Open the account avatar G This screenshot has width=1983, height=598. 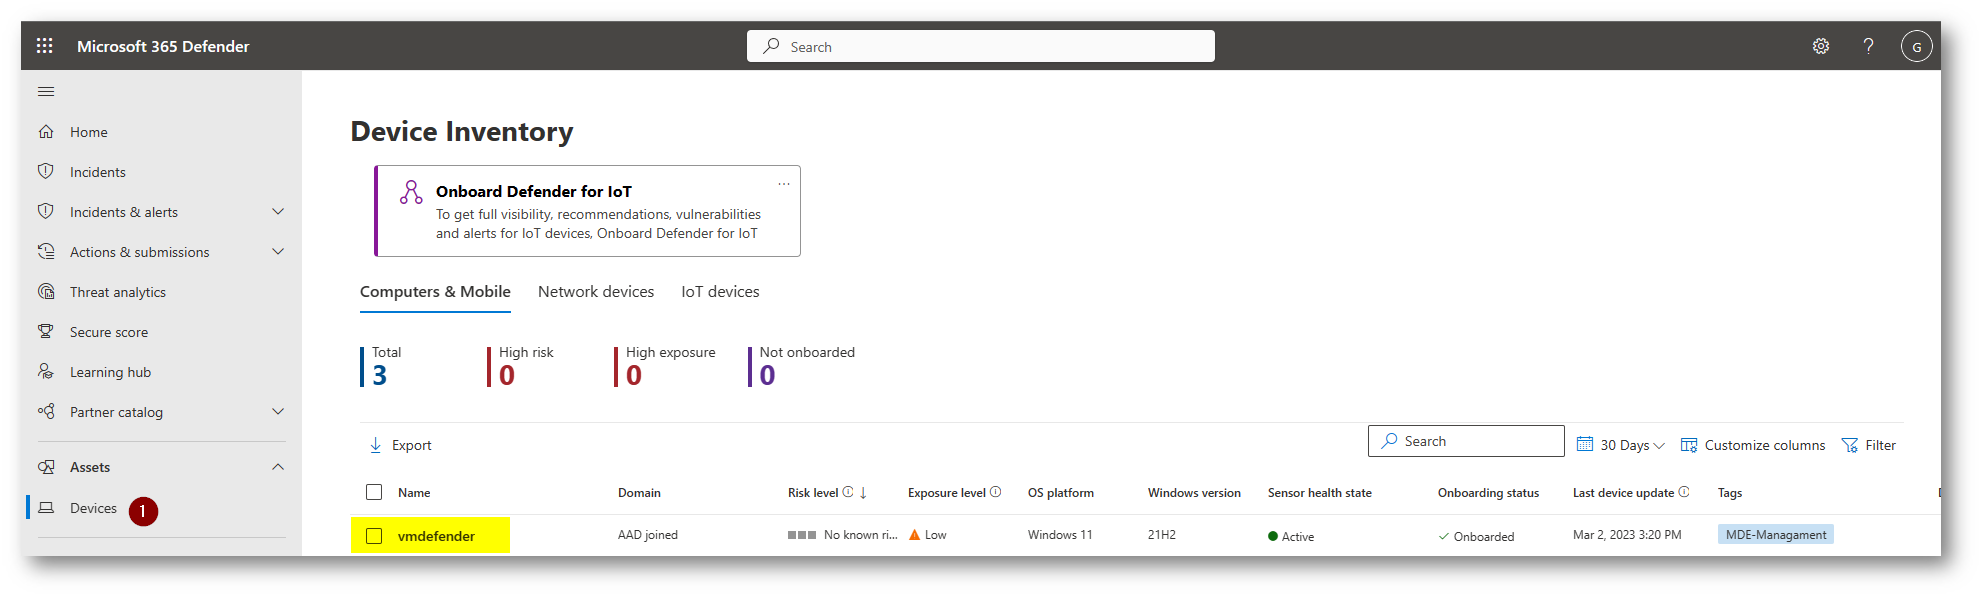tap(1917, 46)
